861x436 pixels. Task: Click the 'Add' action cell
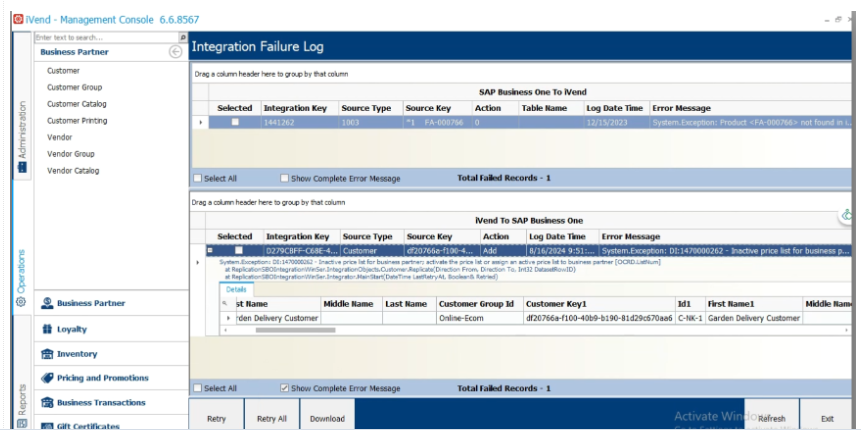[502, 250]
